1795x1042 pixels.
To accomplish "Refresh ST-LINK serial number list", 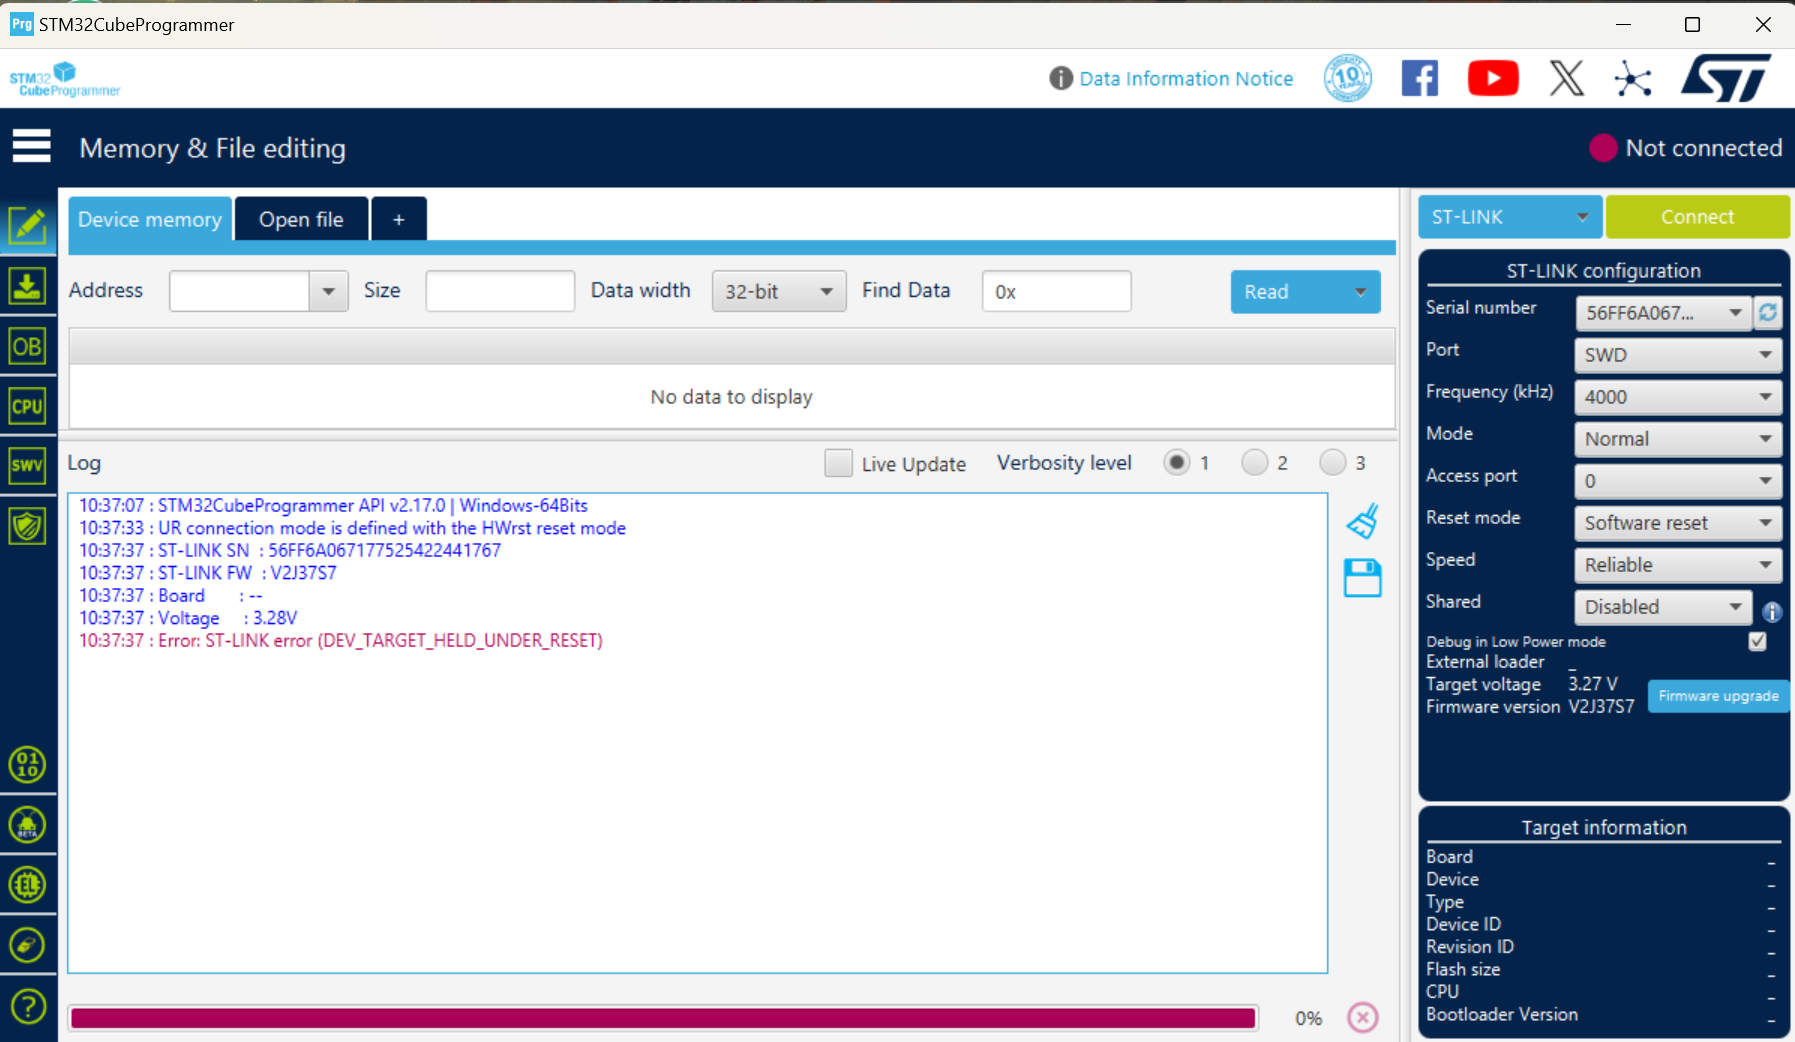I will [1768, 312].
